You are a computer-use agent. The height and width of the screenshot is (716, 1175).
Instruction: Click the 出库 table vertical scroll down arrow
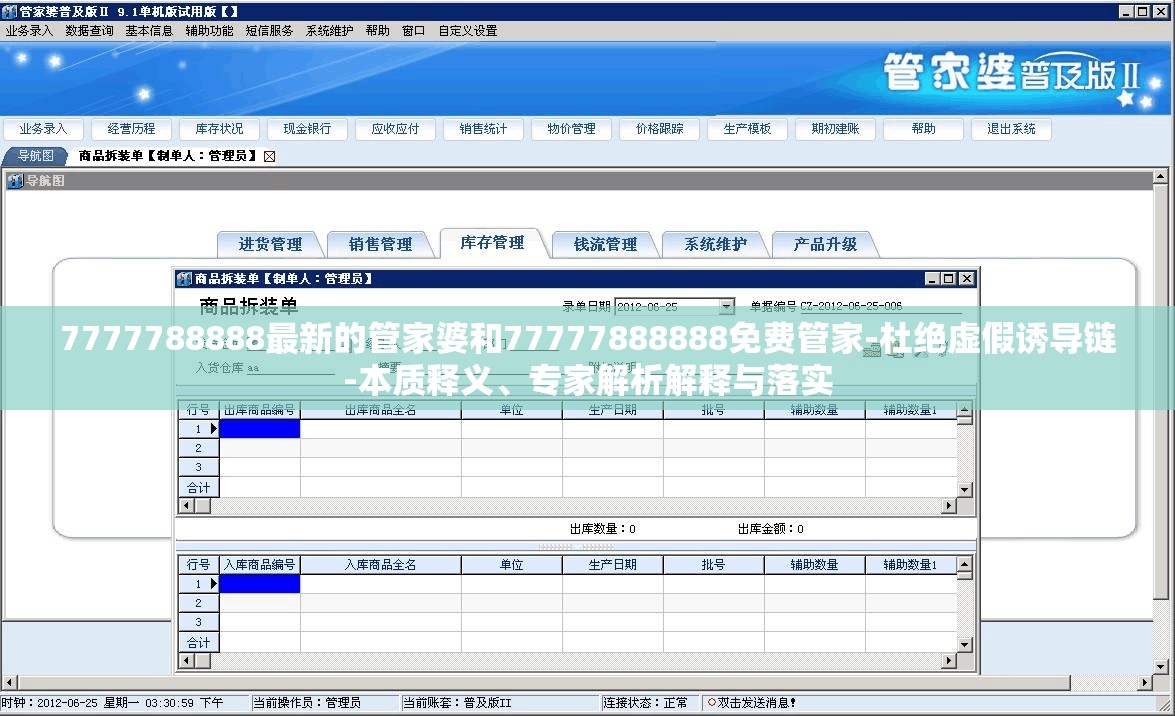pyautogui.click(x=964, y=490)
